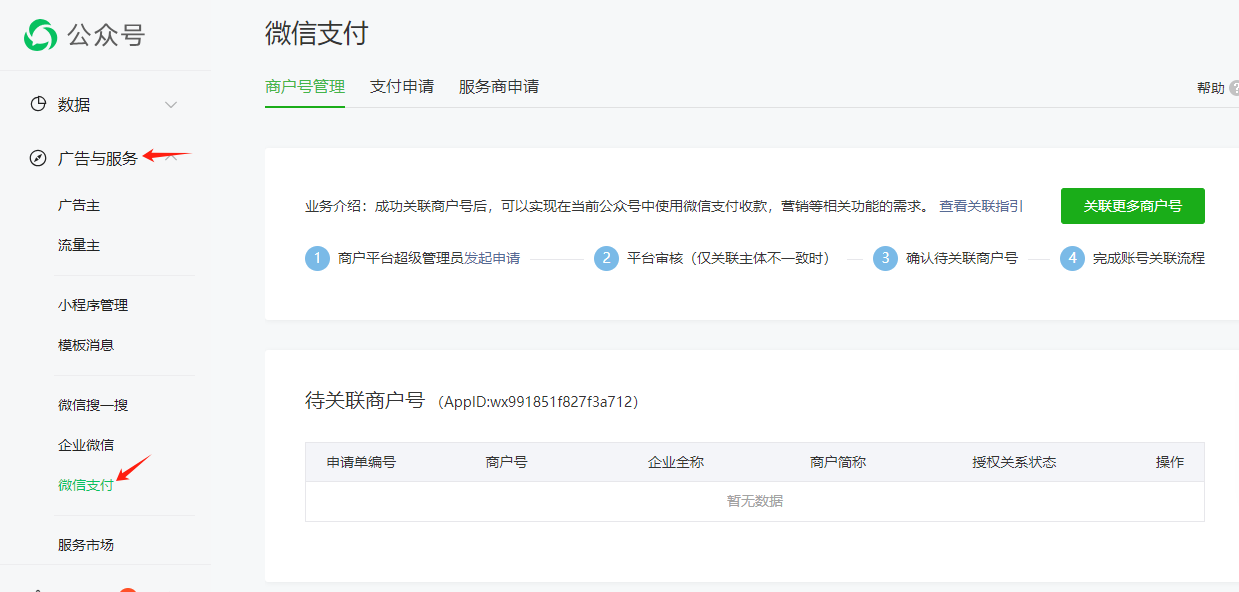The image size is (1239, 592).
Task: Open 模板消息 in the sidebar
Action: point(86,345)
